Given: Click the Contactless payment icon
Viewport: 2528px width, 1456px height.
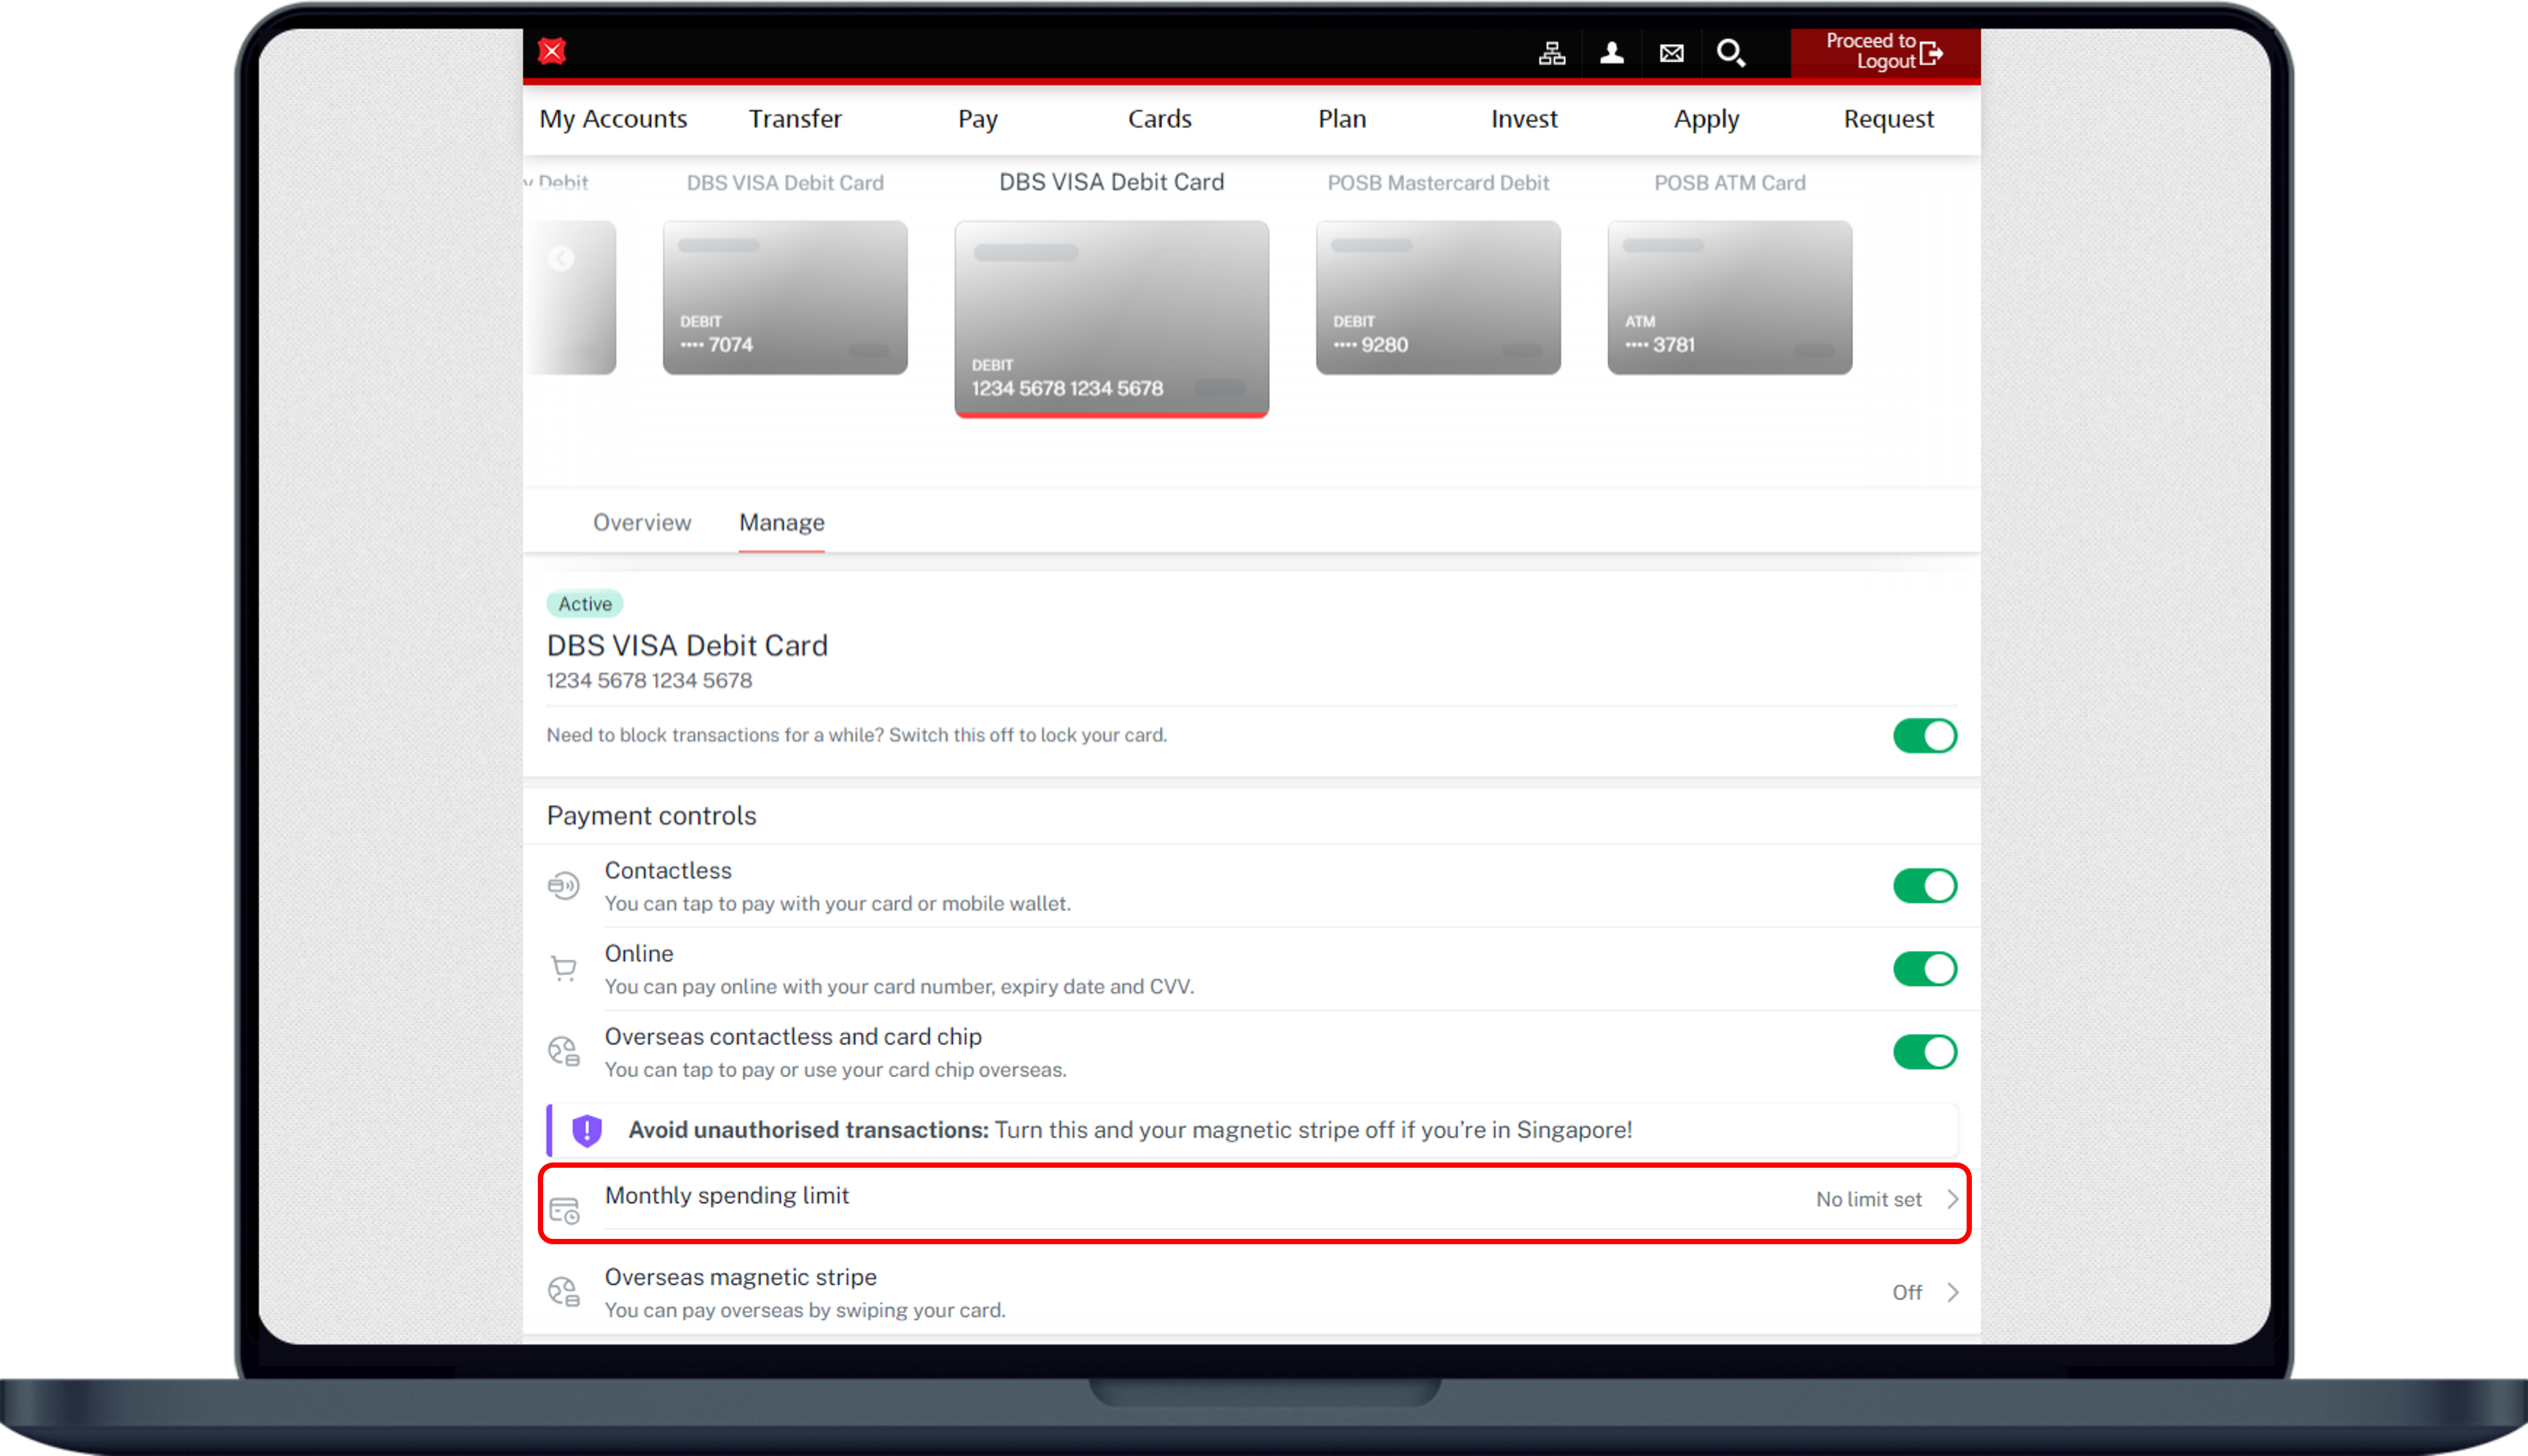Looking at the screenshot, I should click(x=564, y=885).
